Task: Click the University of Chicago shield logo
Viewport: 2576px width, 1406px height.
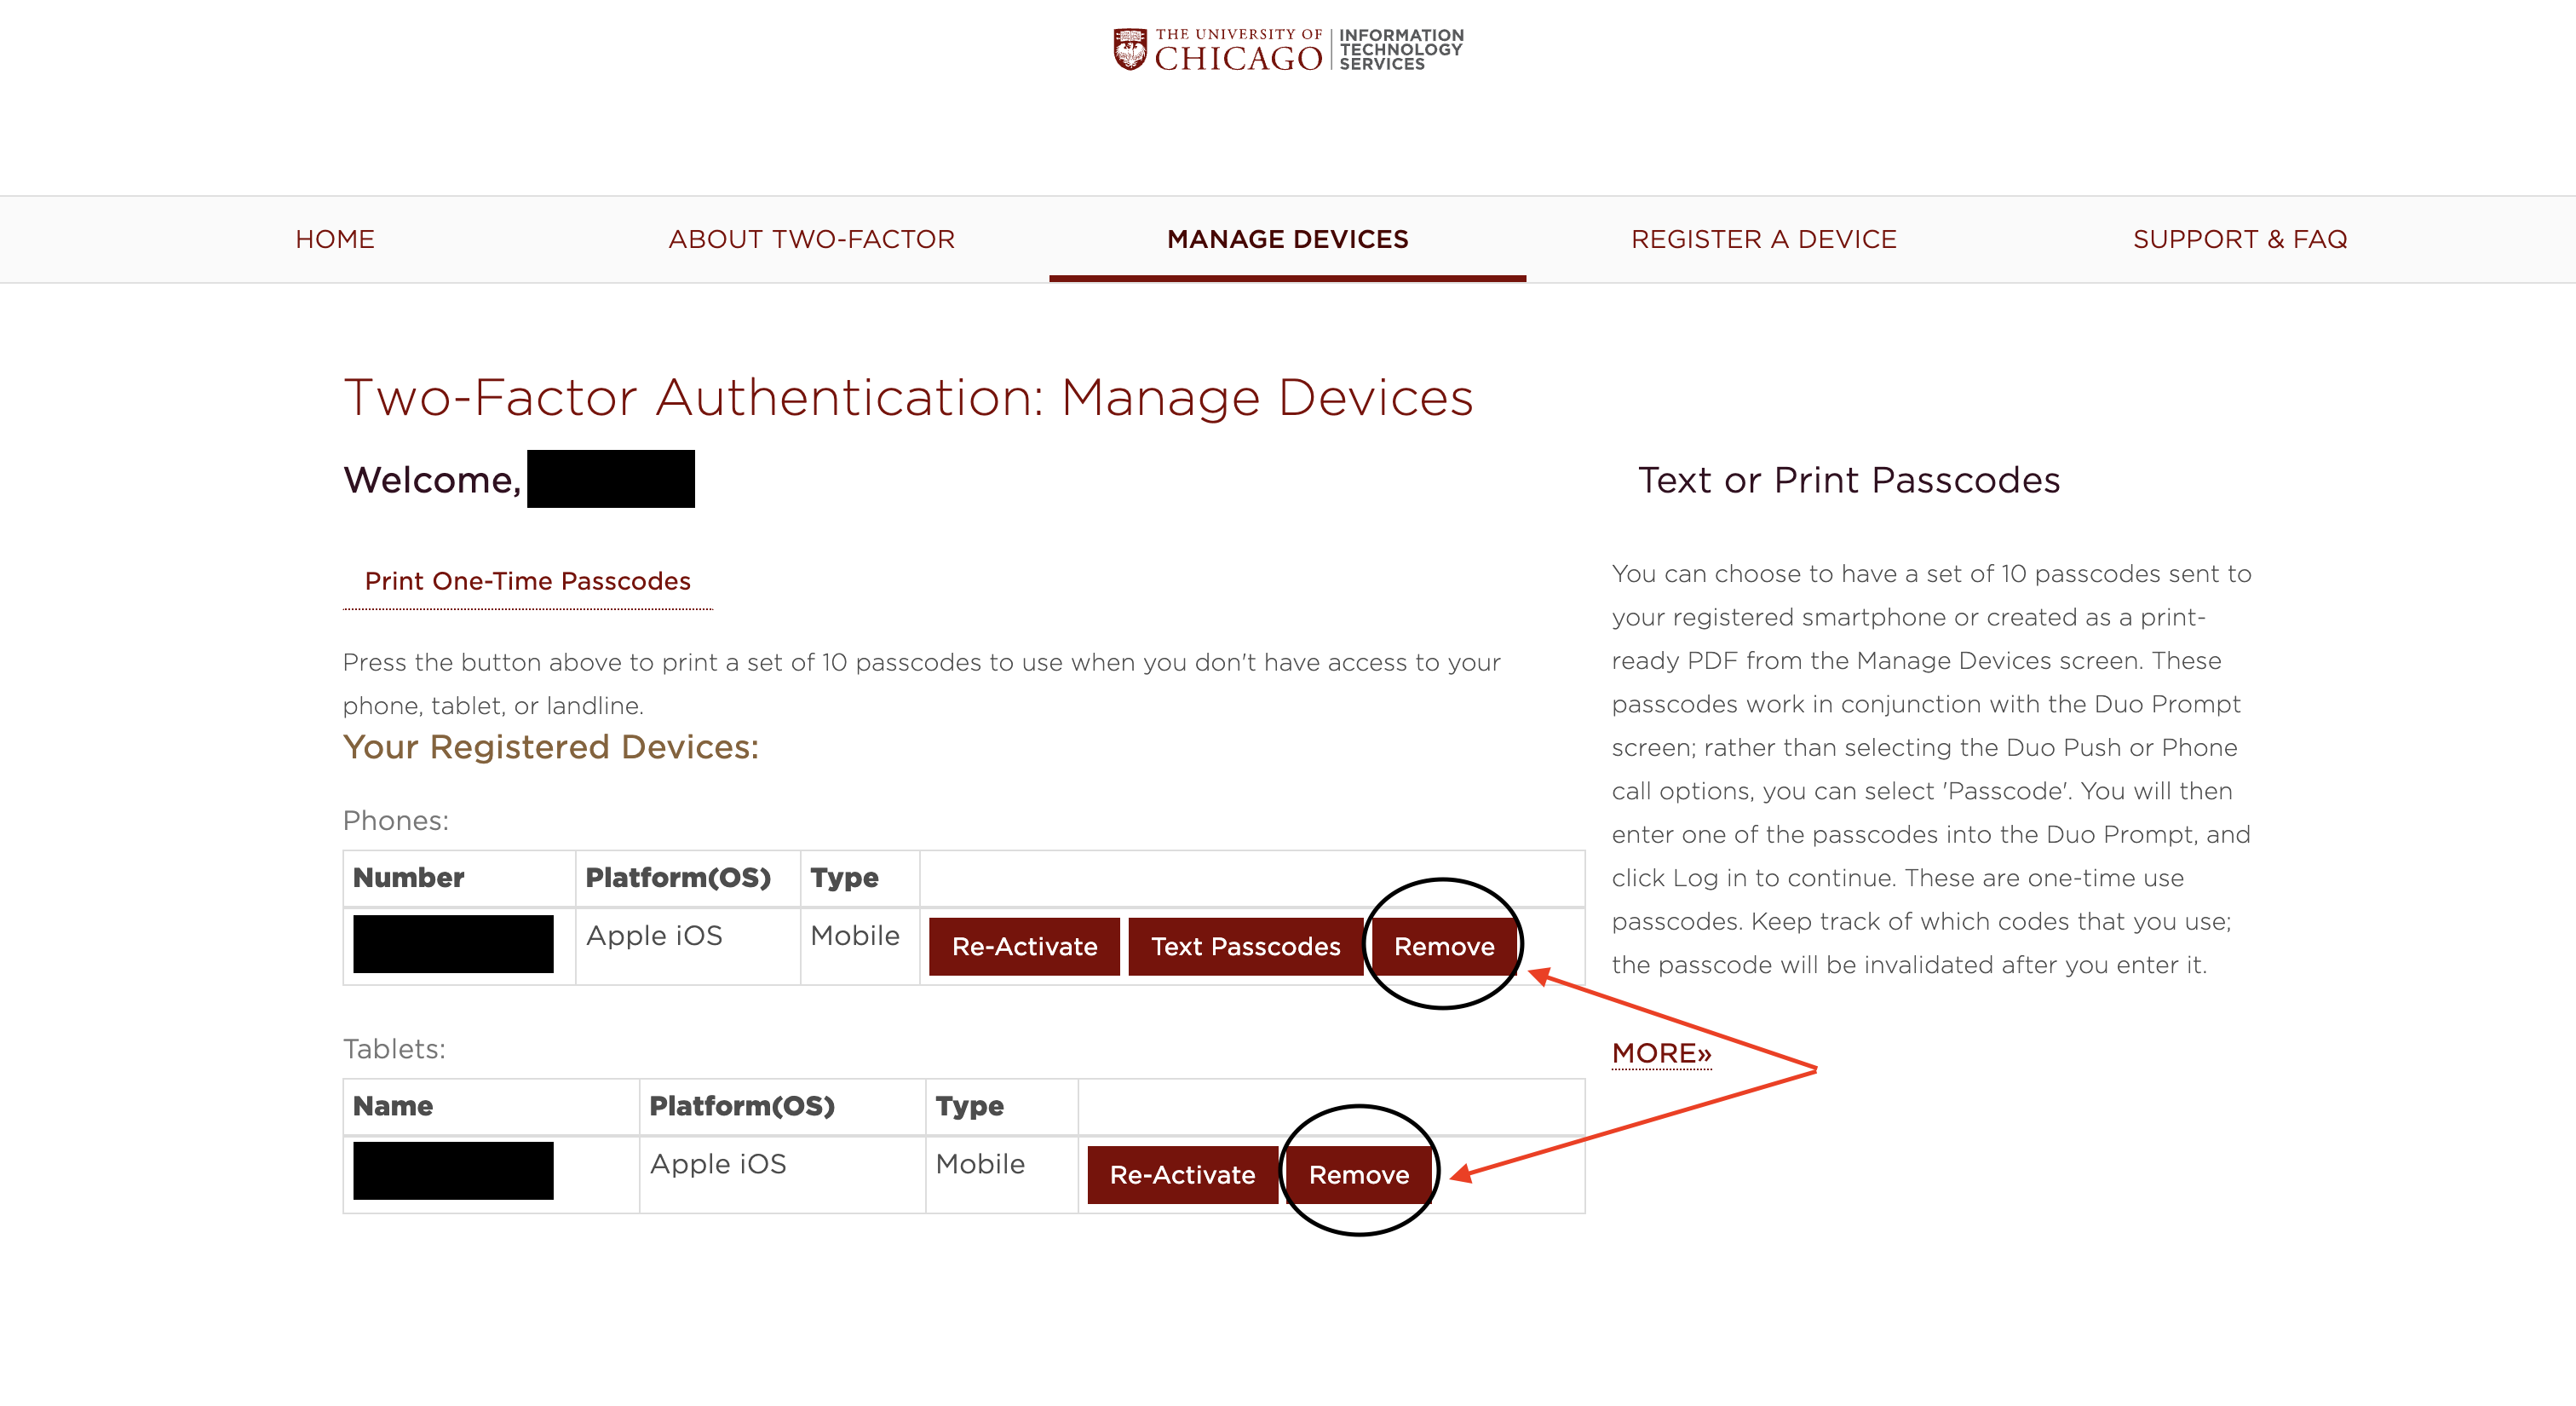Action: [x=1129, y=49]
